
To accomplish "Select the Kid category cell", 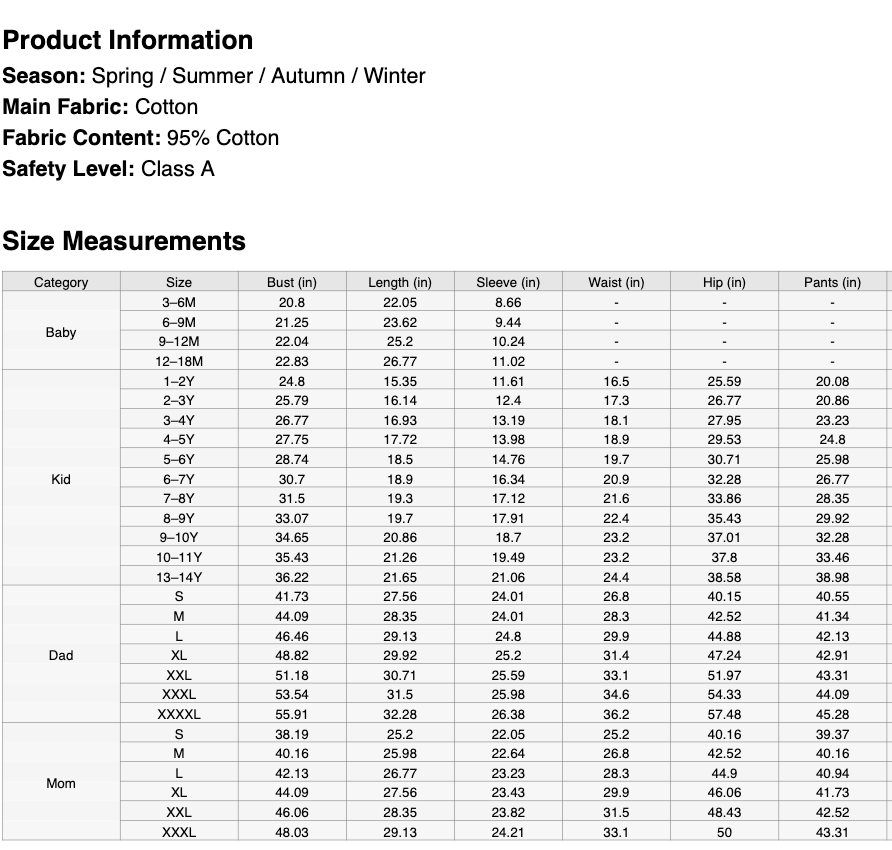I will click(x=61, y=479).
